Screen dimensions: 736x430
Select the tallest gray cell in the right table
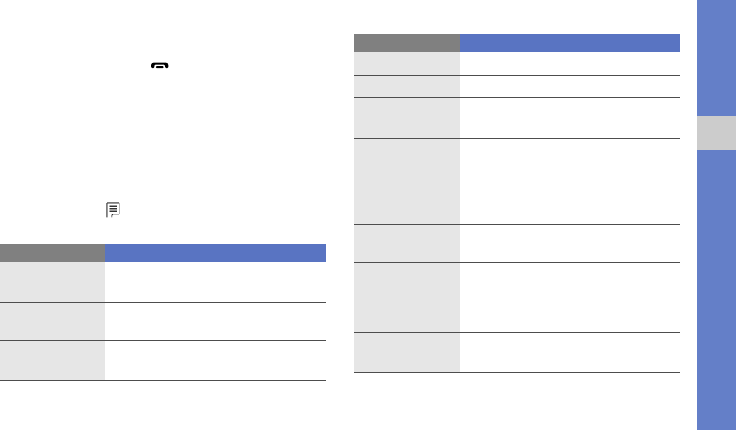click(407, 181)
